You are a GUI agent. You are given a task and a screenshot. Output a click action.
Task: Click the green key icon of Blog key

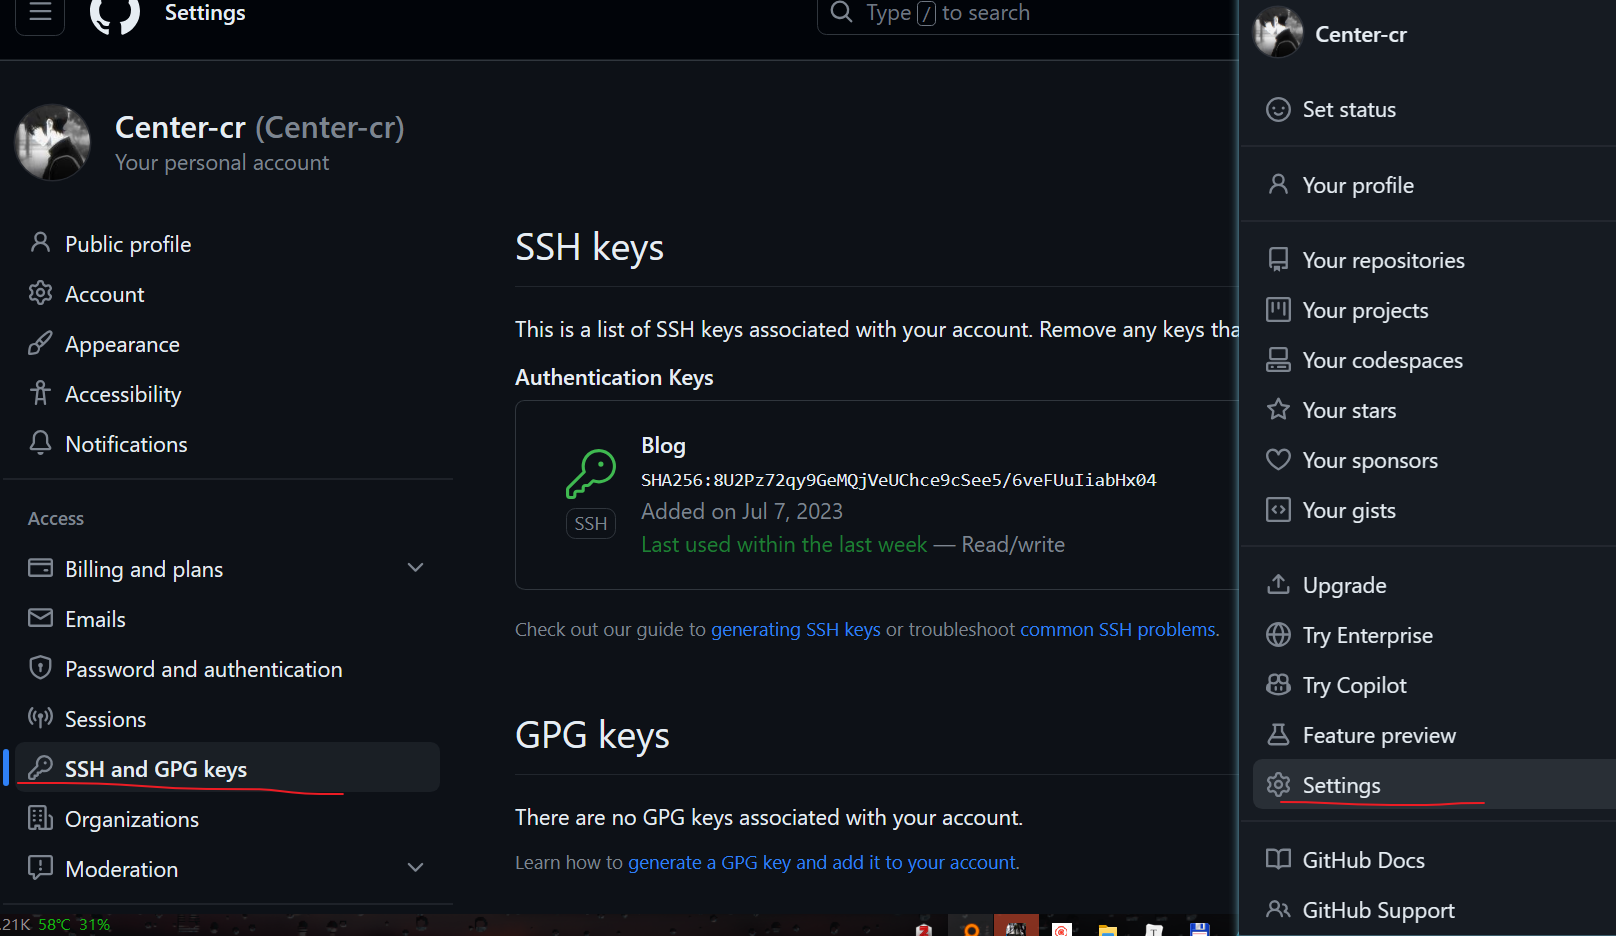(590, 474)
